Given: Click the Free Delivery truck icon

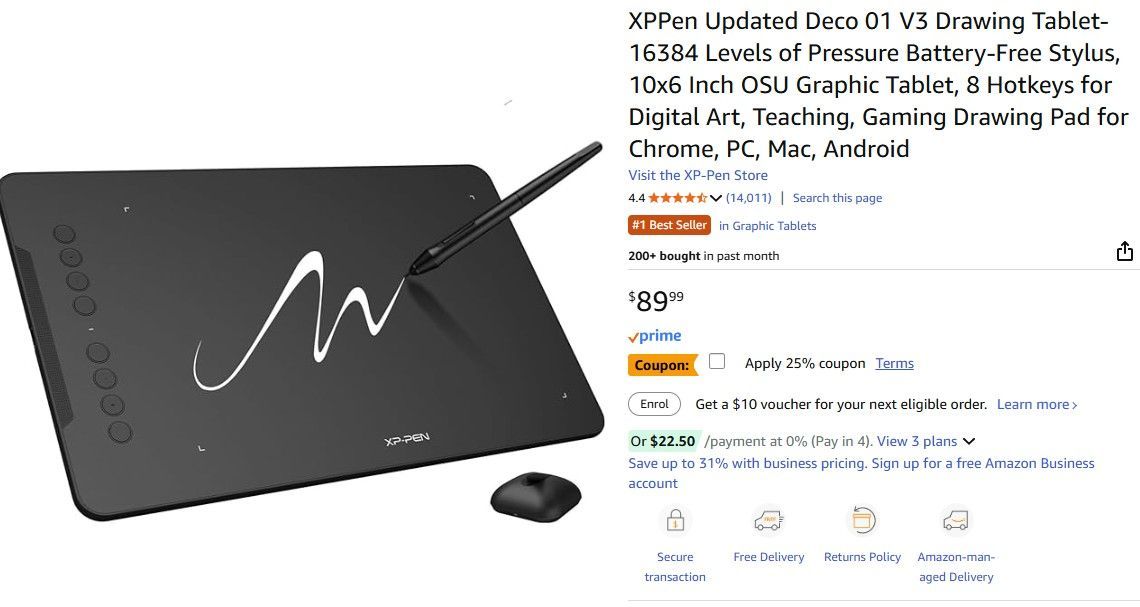Looking at the screenshot, I should coord(768,520).
